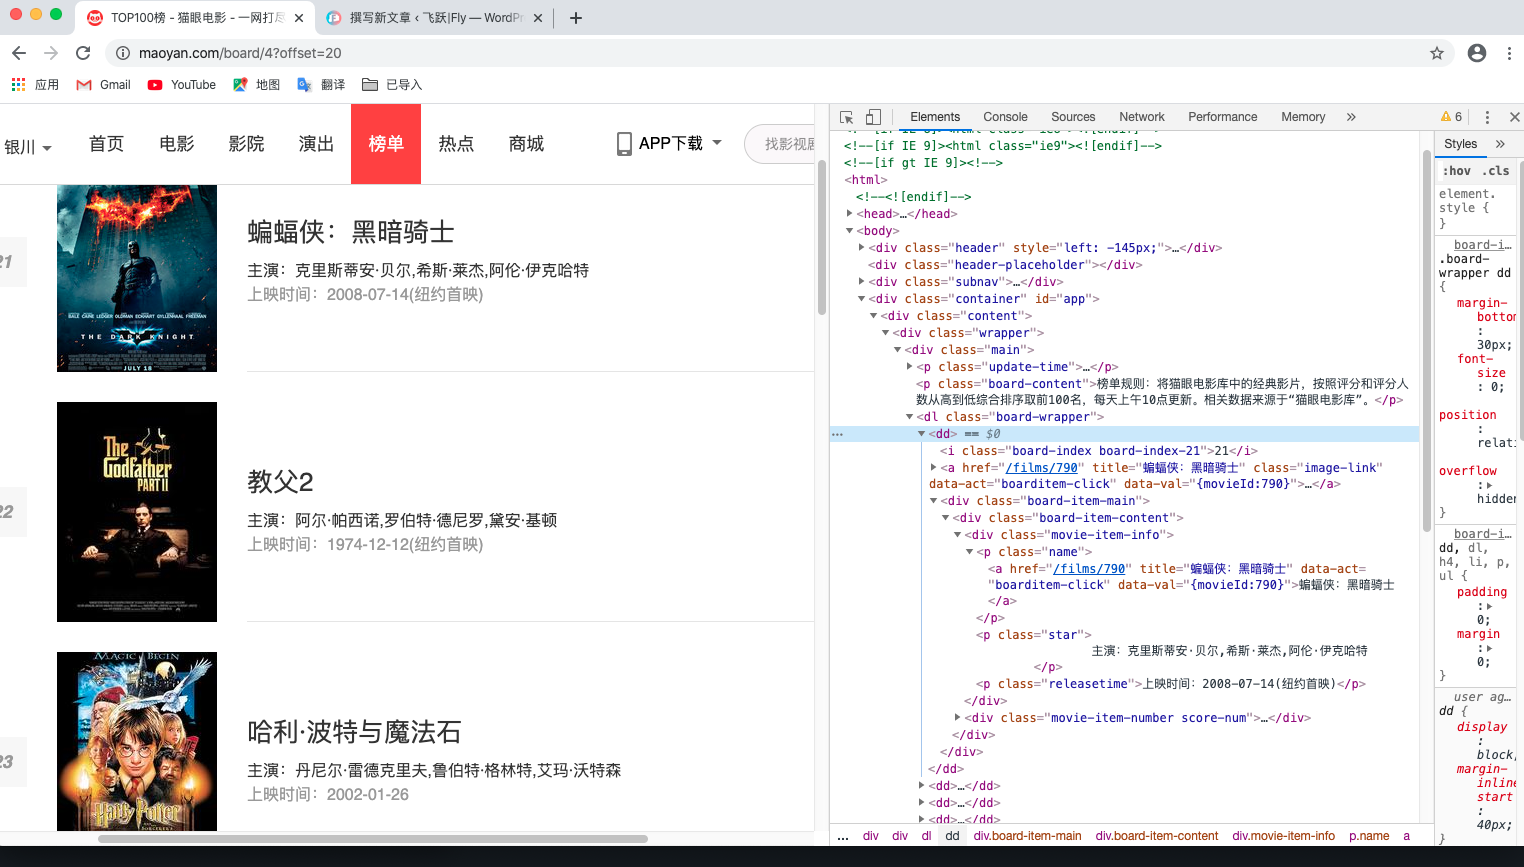Reload the page with refresh icon
Viewport: 1524px width, 867px height.
coord(83,53)
